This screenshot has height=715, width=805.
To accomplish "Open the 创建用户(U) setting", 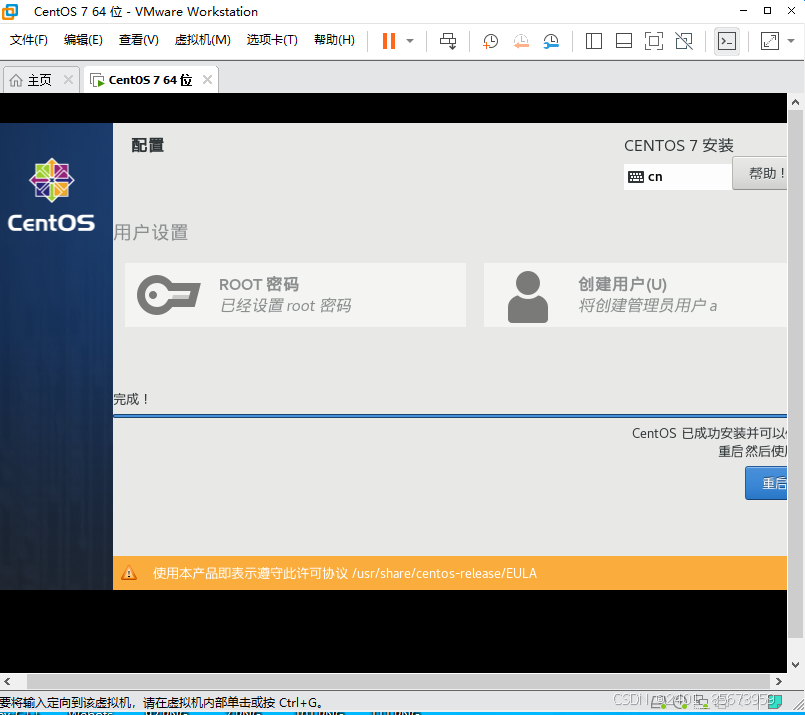I will tap(635, 295).
